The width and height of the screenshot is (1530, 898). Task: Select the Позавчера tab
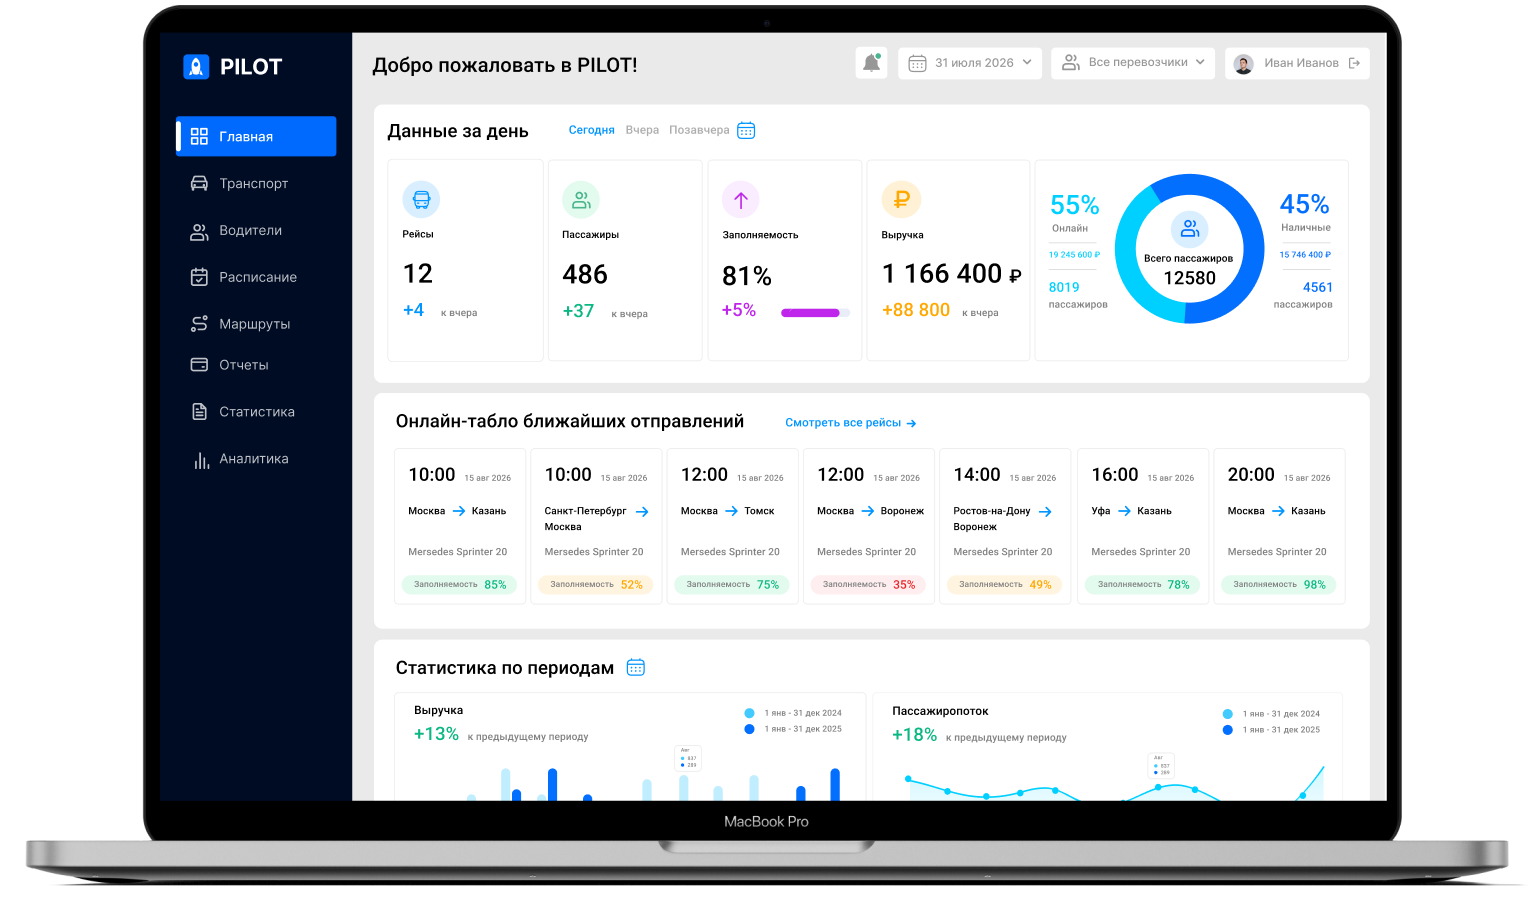coord(699,130)
